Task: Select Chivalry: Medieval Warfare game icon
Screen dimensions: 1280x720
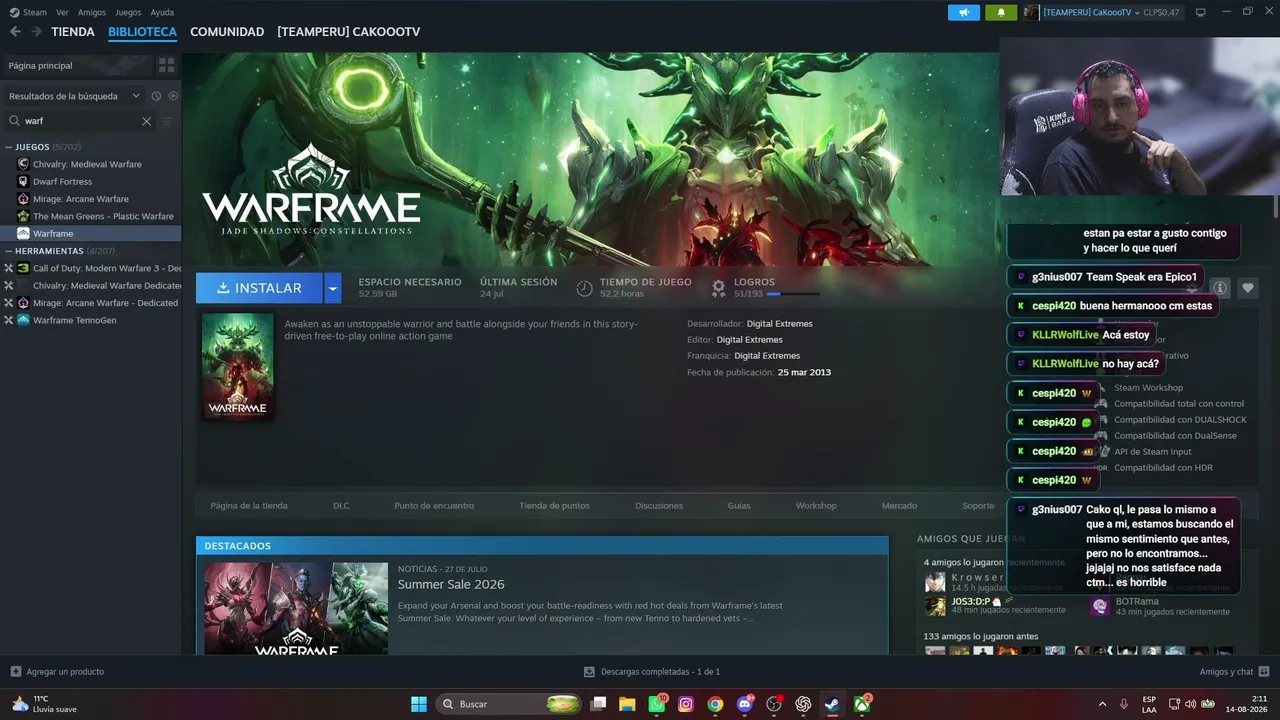Action: [x=23, y=164]
